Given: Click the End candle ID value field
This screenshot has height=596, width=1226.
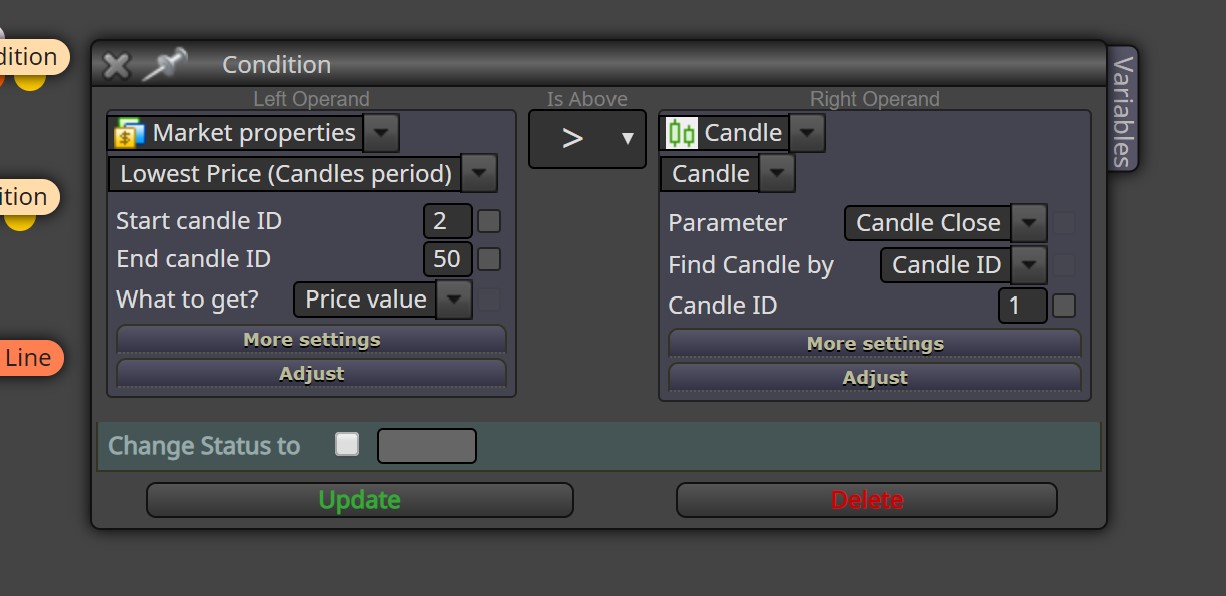Looking at the screenshot, I should (x=447, y=260).
